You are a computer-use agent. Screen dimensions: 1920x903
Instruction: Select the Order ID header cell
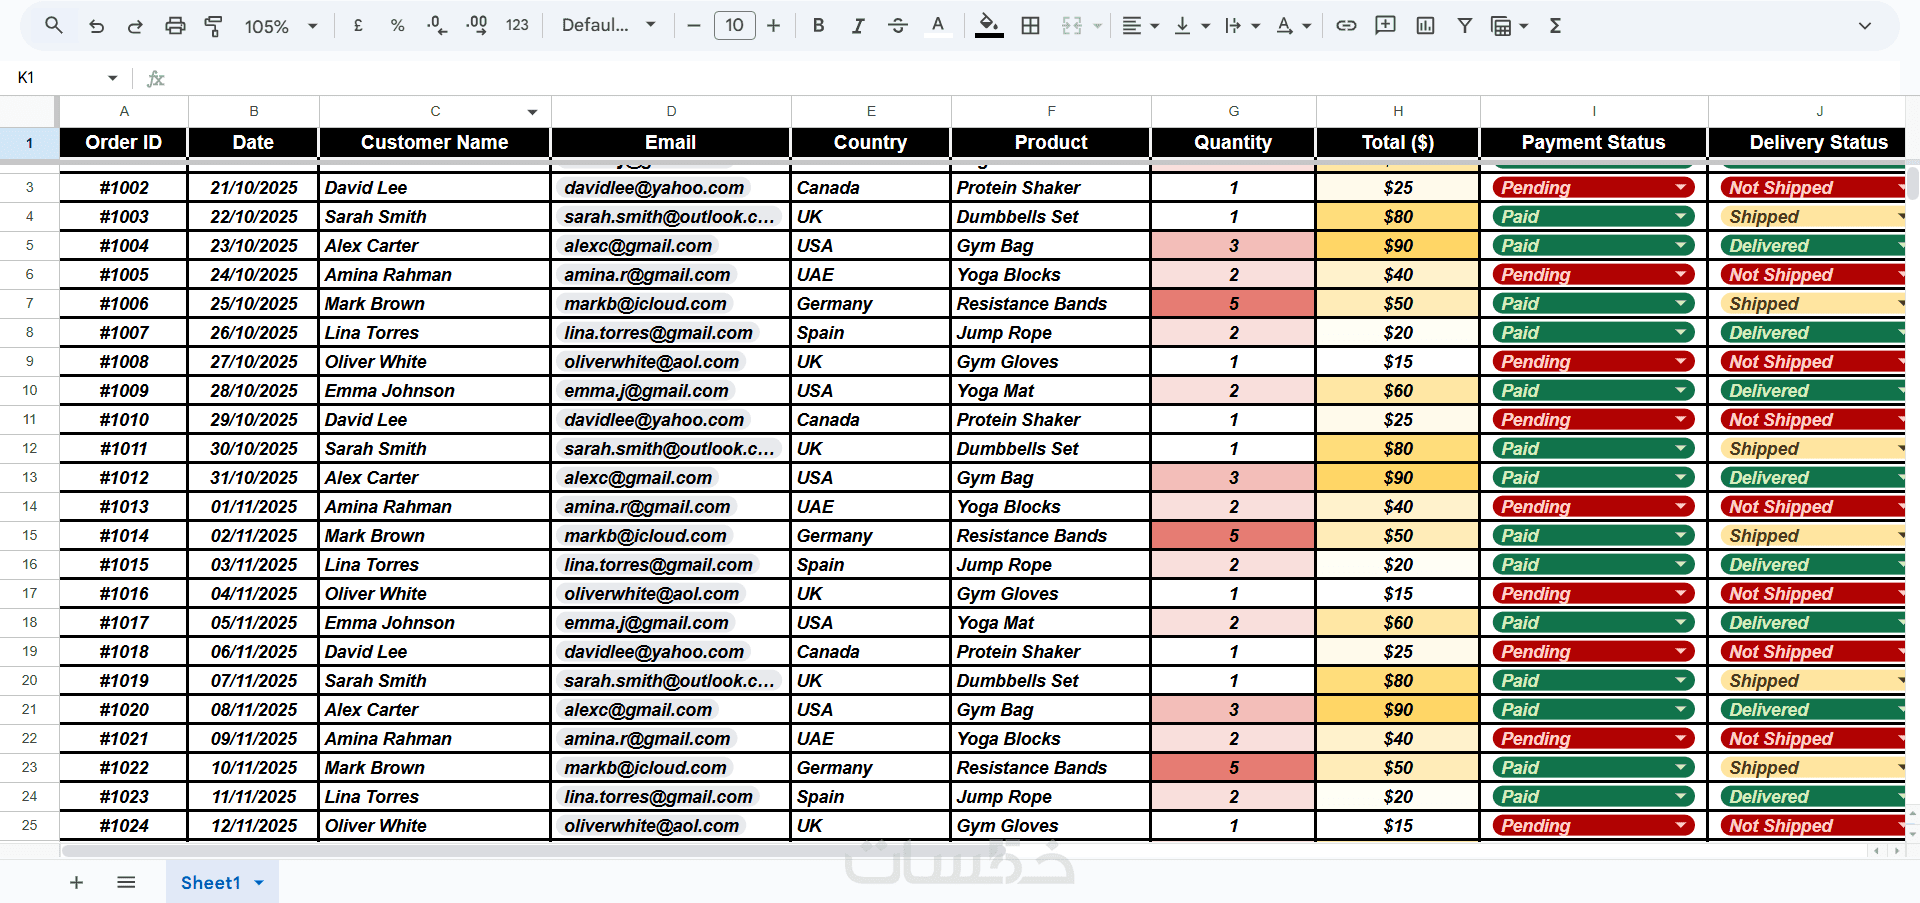(x=124, y=142)
